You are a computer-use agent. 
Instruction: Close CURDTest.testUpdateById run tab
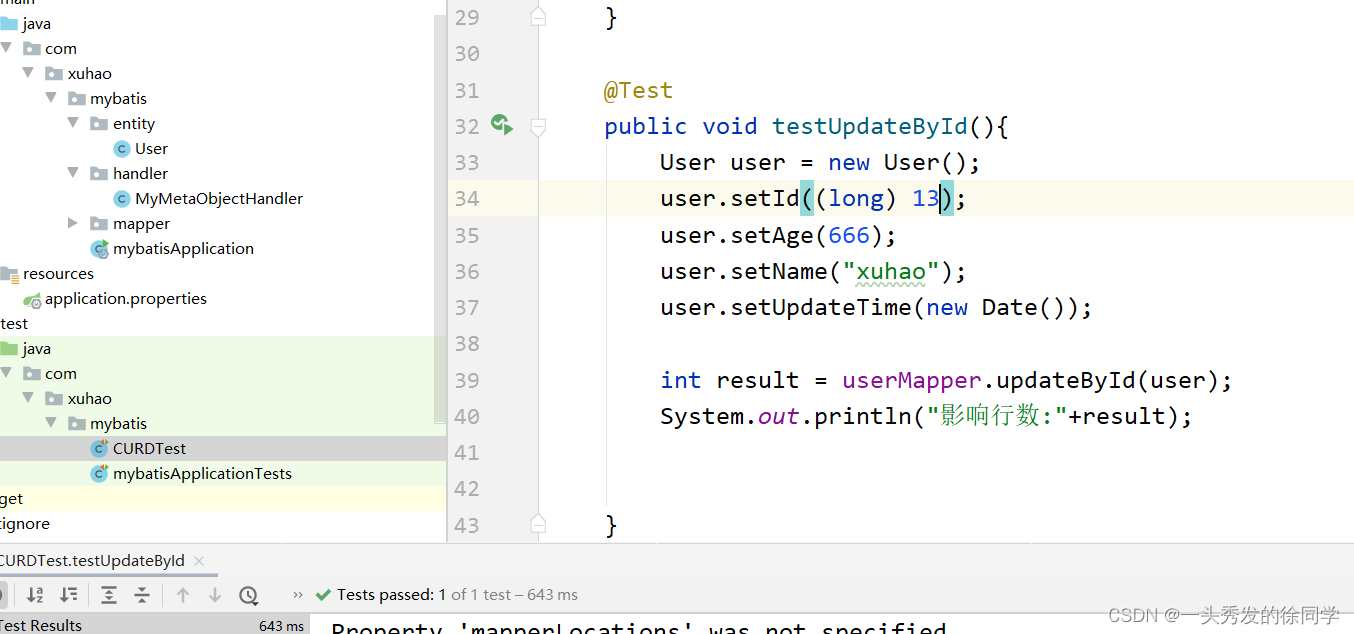click(199, 561)
